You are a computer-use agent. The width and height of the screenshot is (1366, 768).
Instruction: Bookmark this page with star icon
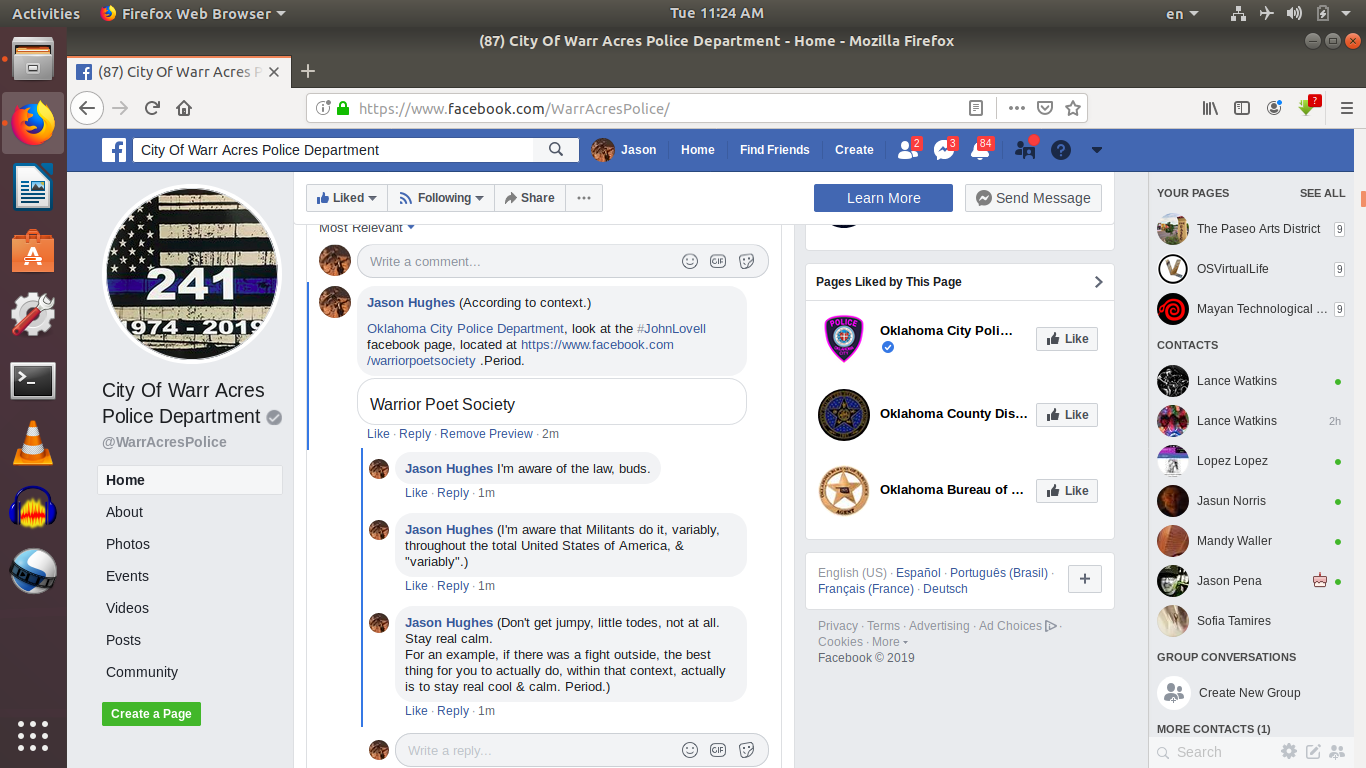tap(1072, 108)
